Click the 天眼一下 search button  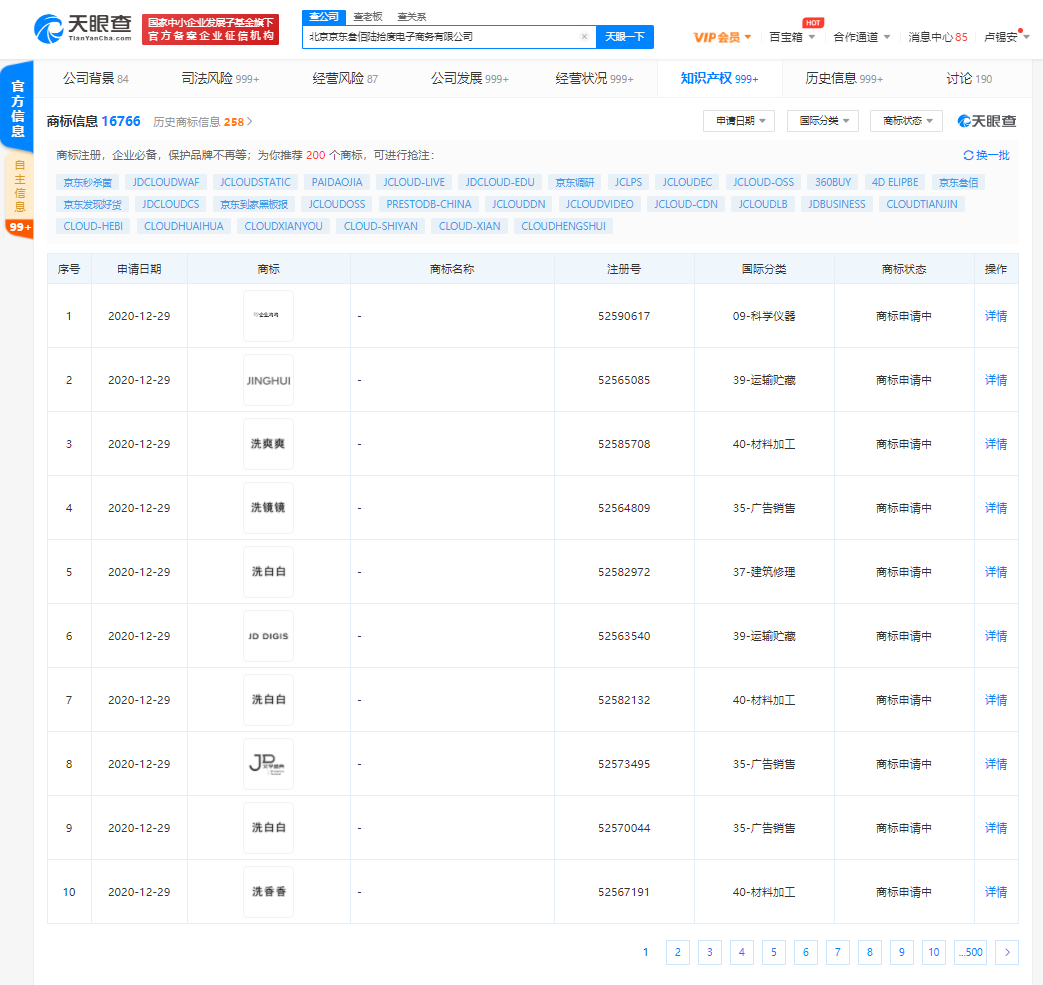click(625, 37)
